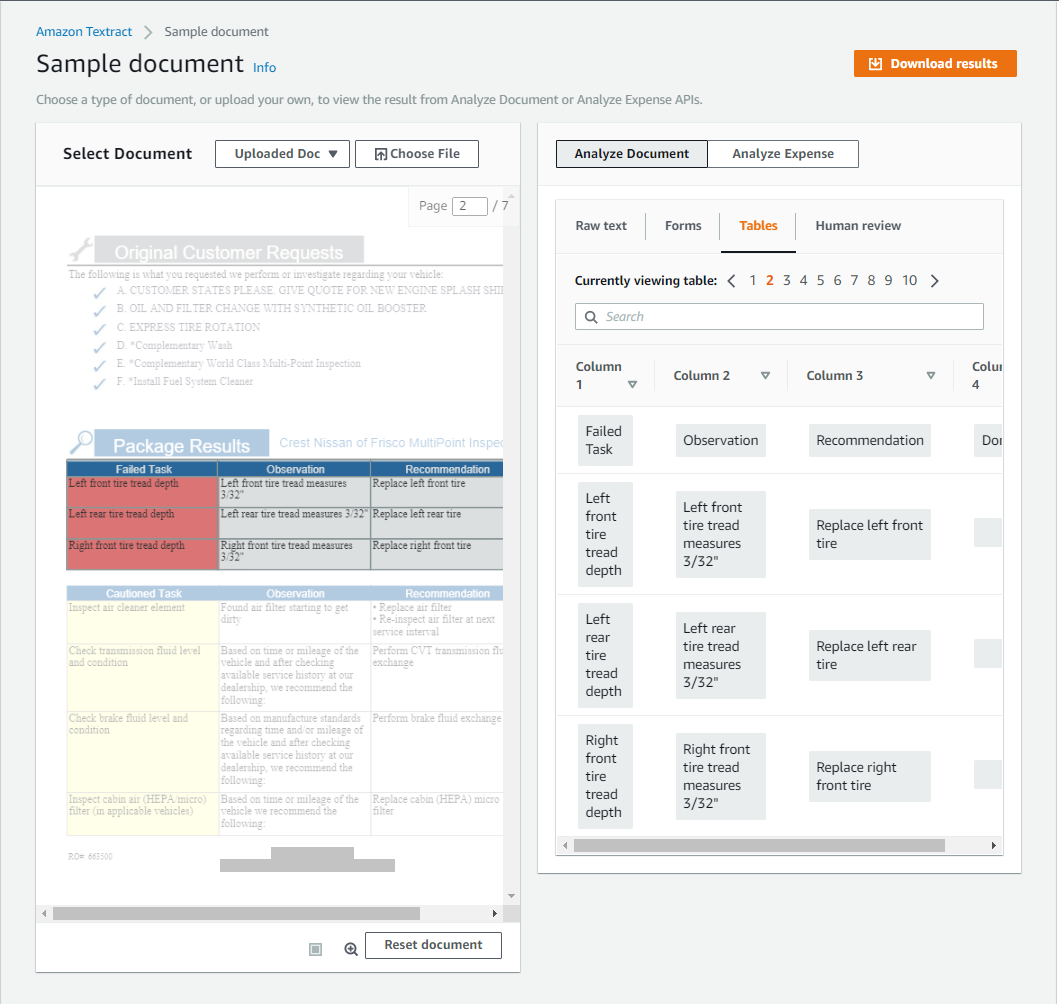Click the 'Observation' header cell in results
This screenshot has width=1059, height=1004.
721,440
